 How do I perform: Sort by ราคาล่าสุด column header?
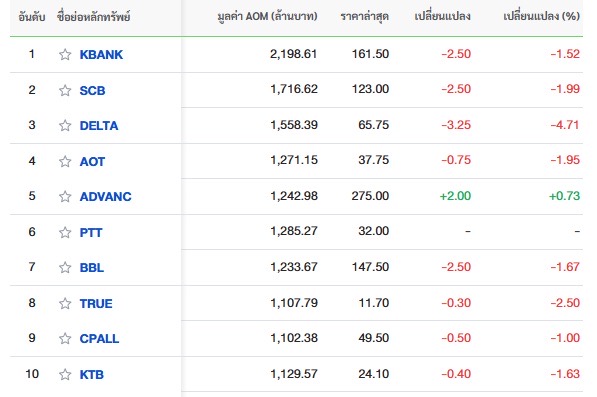(x=365, y=17)
